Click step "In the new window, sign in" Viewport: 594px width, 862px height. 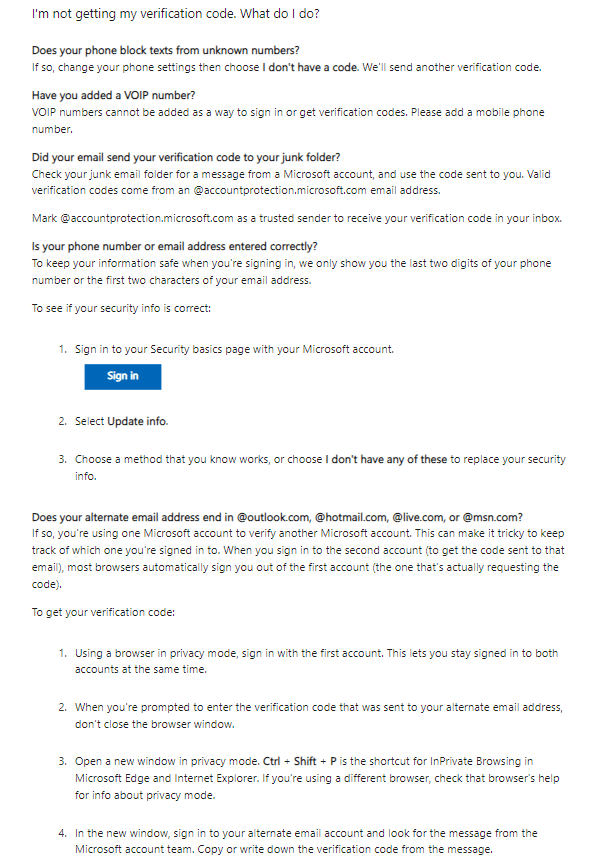point(306,841)
